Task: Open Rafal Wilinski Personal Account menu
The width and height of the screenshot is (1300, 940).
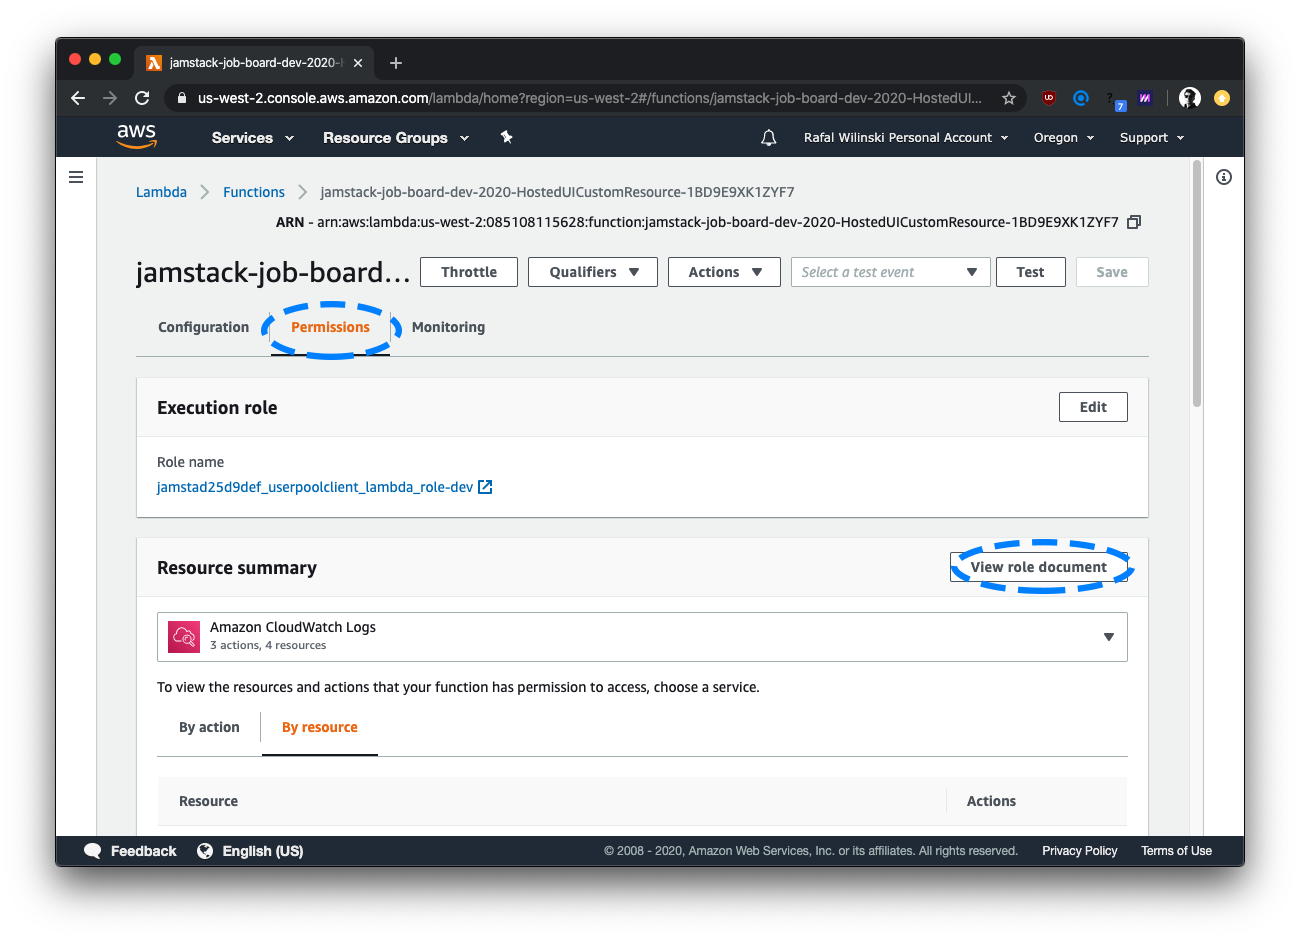Action: tap(907, 138)
